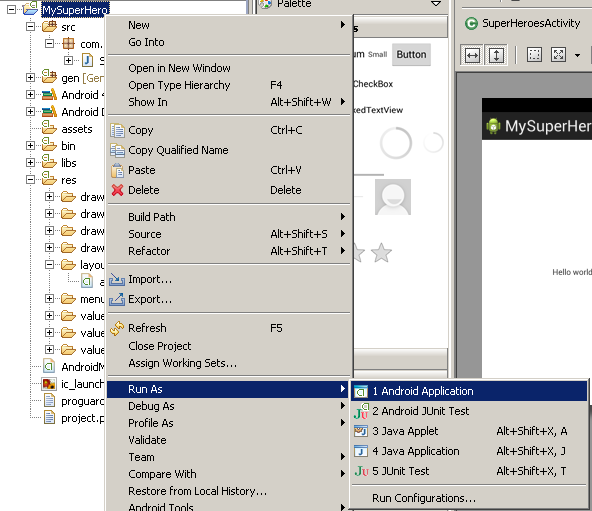Choose 1 Android Application from Run As submenu

[x=469, y=391]
